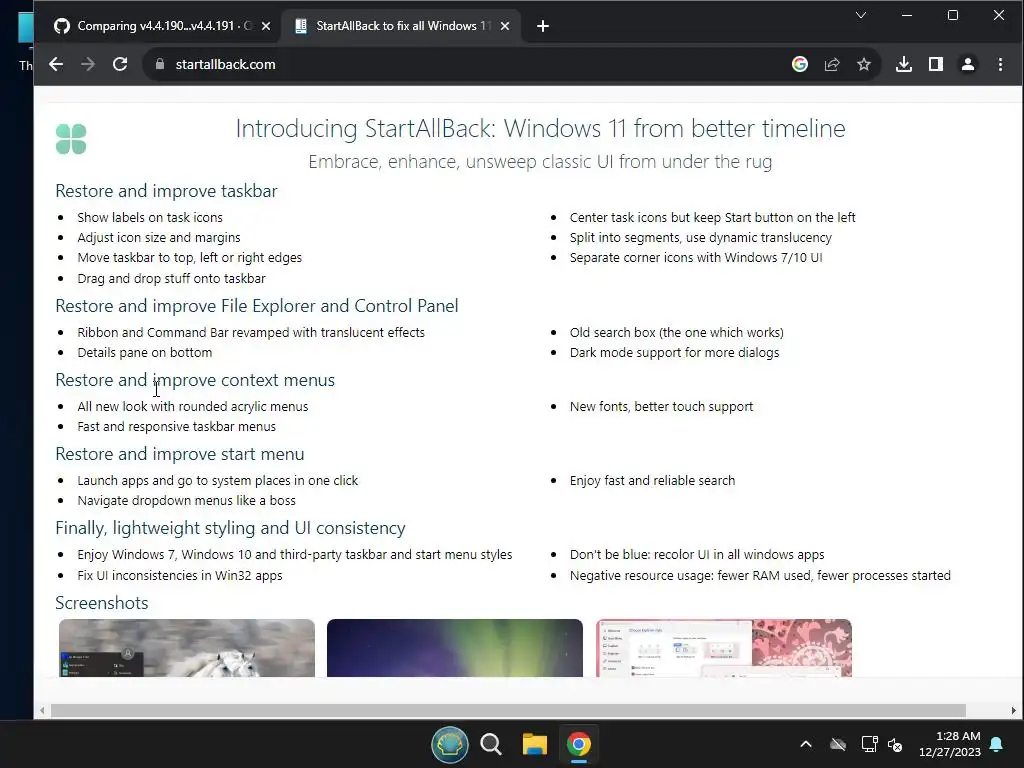This screenshot has height=768, width=1024.
Task: Click 'Drag and drop stuff onto taskbar'
Action: point(171,279)
